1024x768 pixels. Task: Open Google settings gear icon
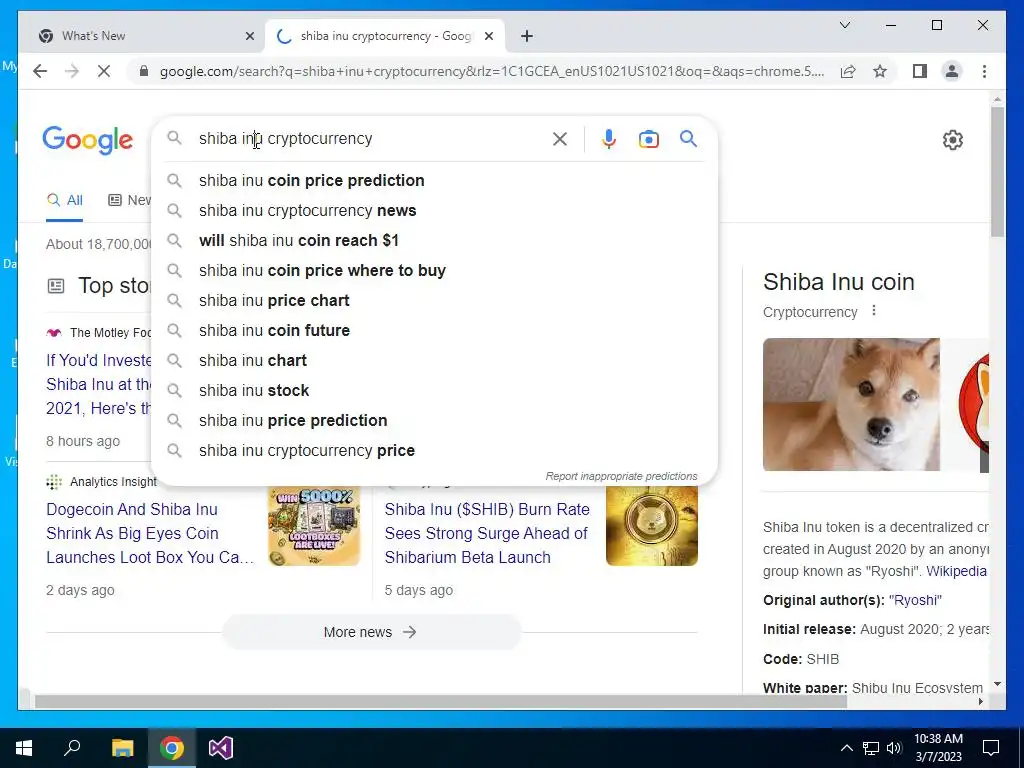coord(953,140)
